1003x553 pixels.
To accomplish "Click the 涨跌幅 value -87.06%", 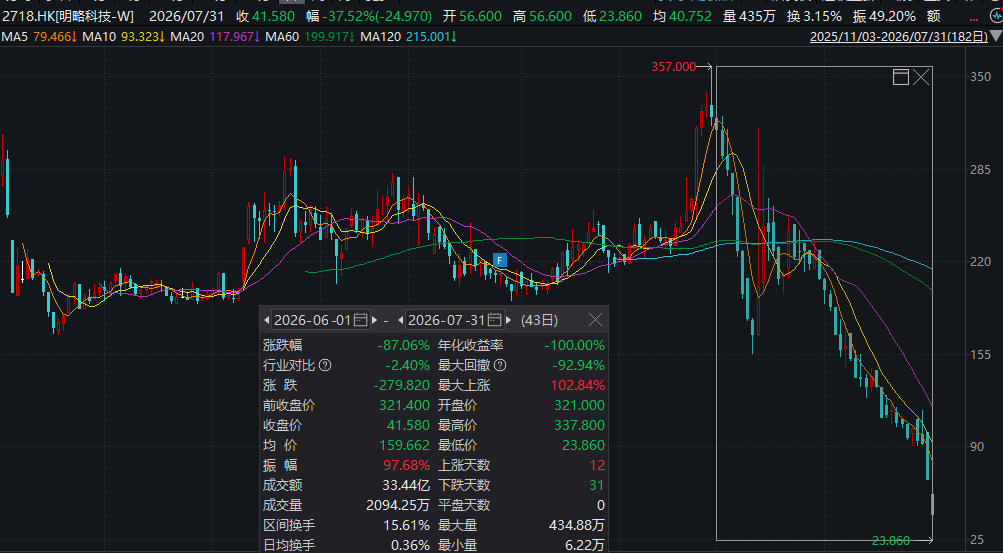I will point(404,346).
